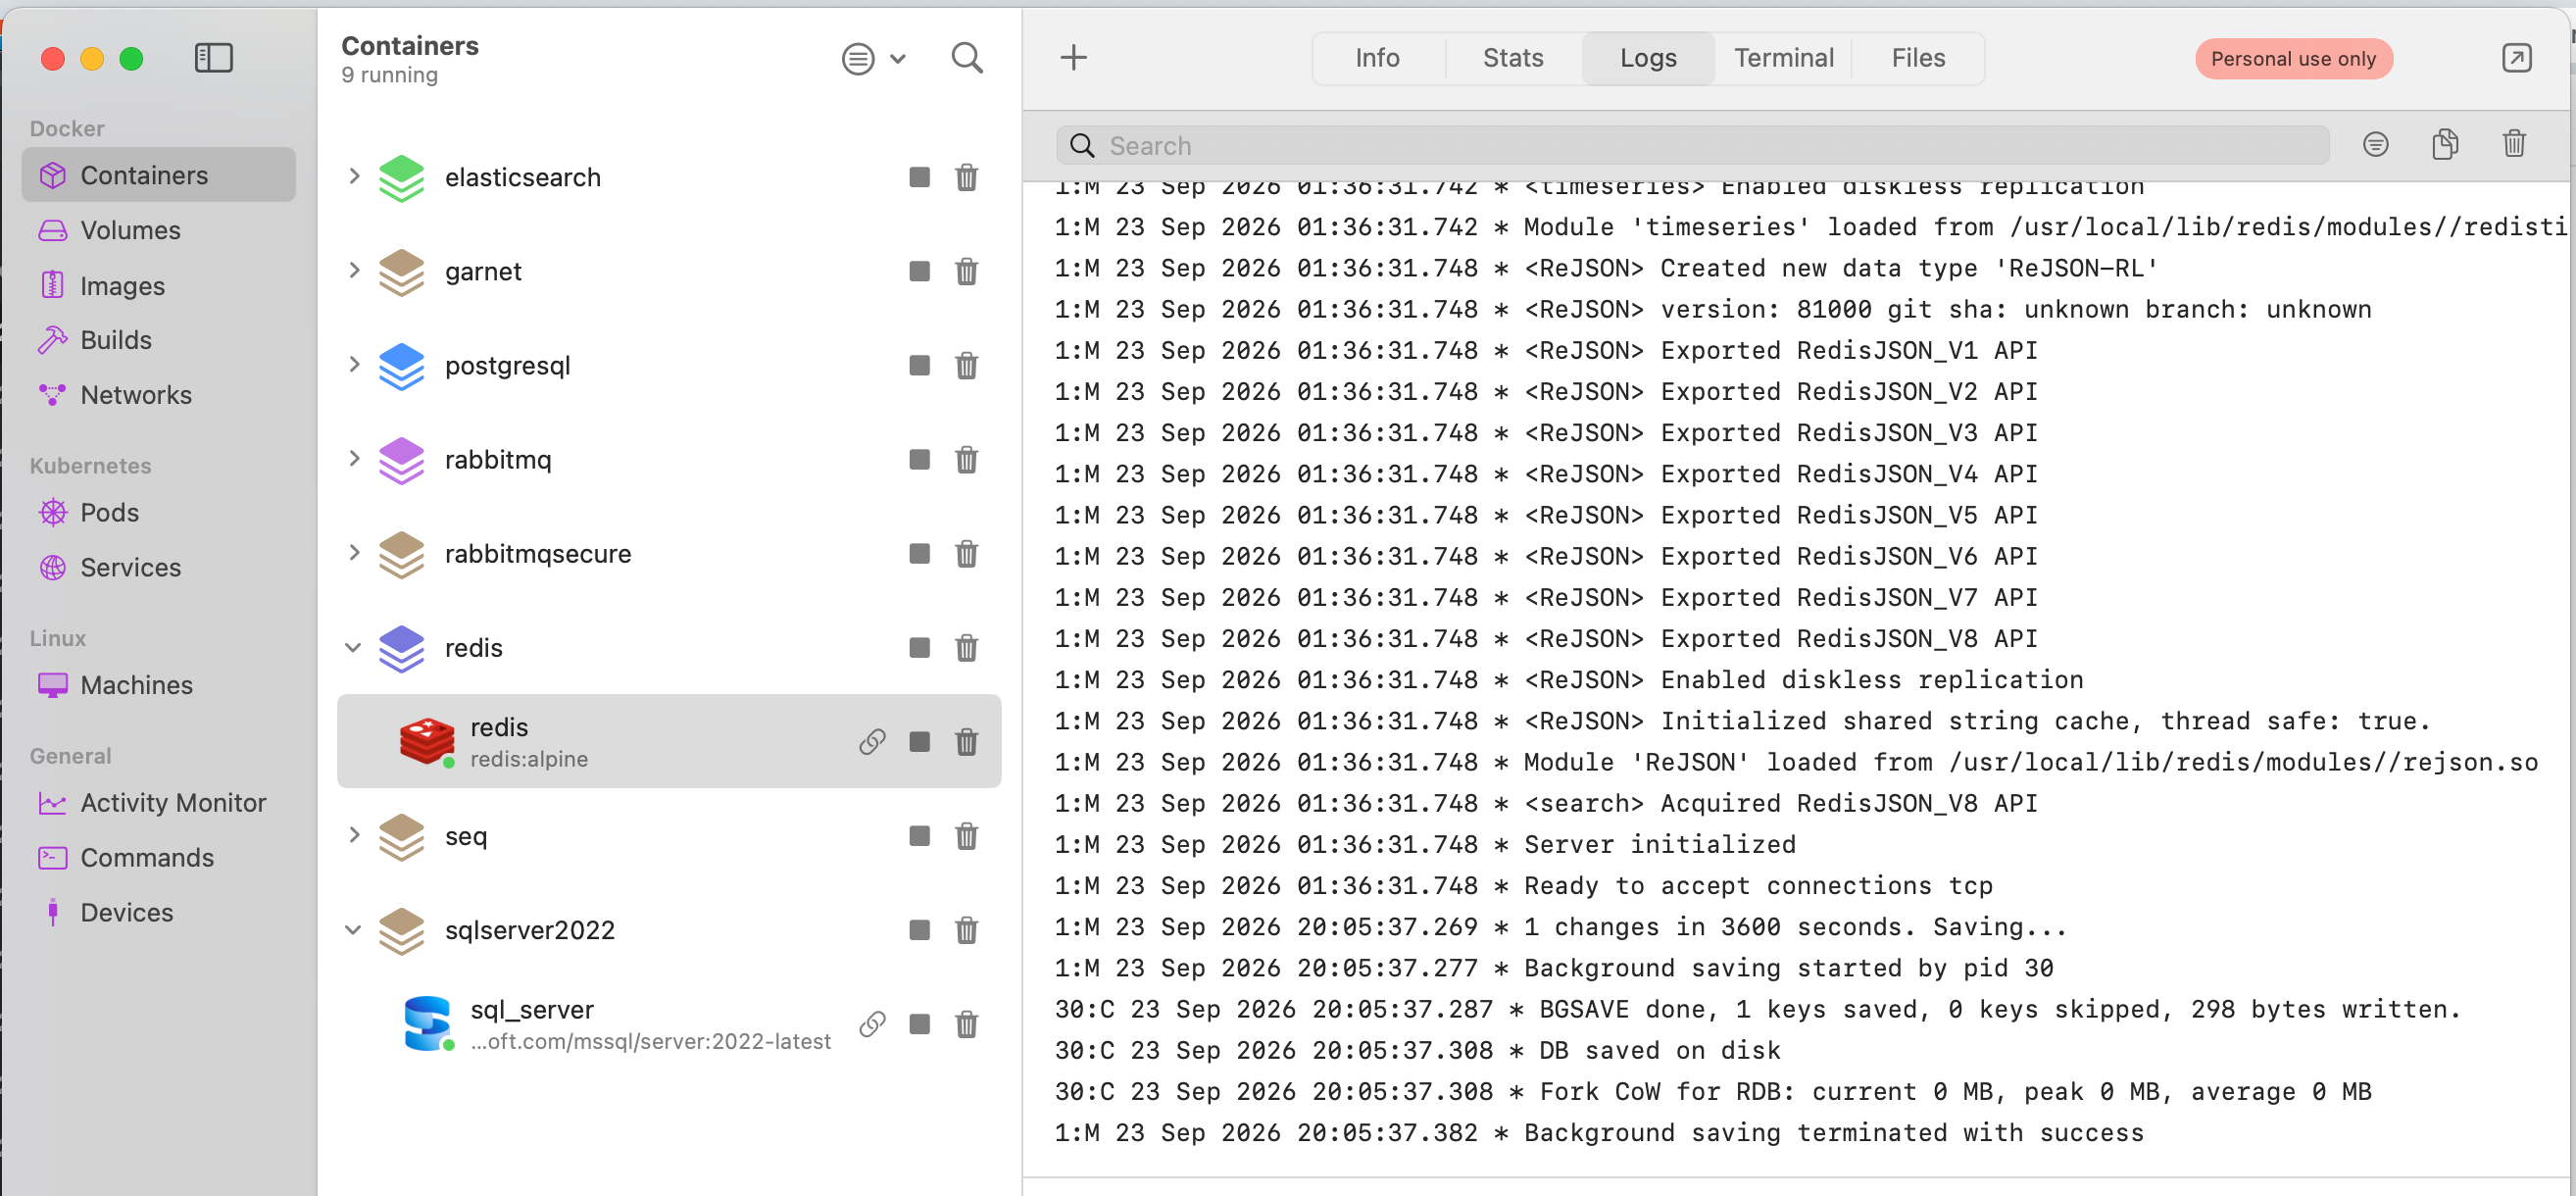Click the log Search field

pos(1692,145)
